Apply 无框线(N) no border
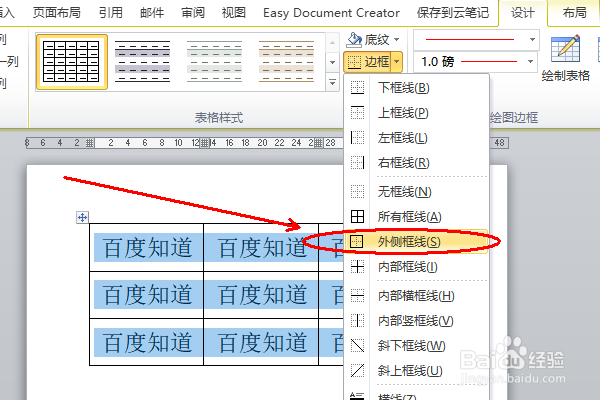 click(416, 191)
